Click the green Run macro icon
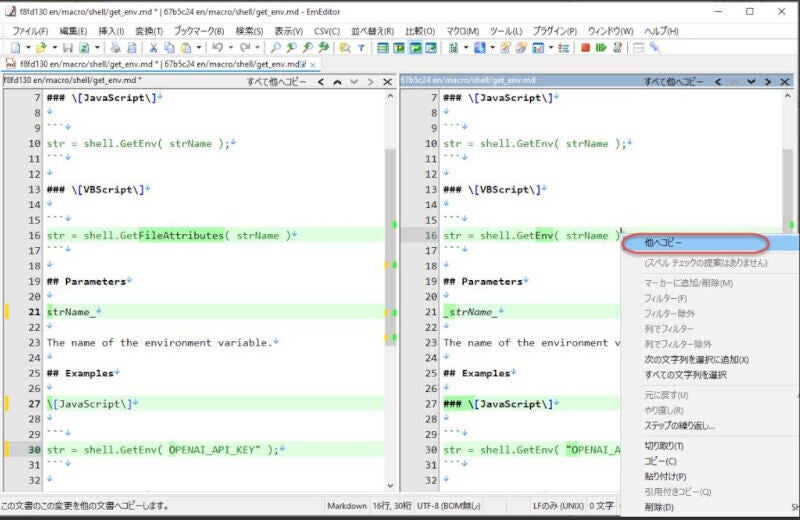This screenshot has width=800, height=520. (x=601, y=48)
